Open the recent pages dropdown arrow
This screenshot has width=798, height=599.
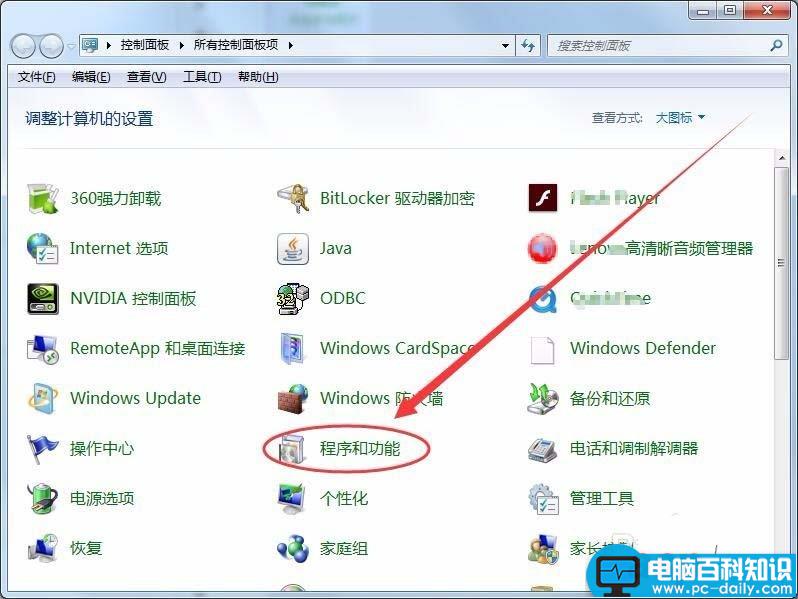(x=72, y=46)
